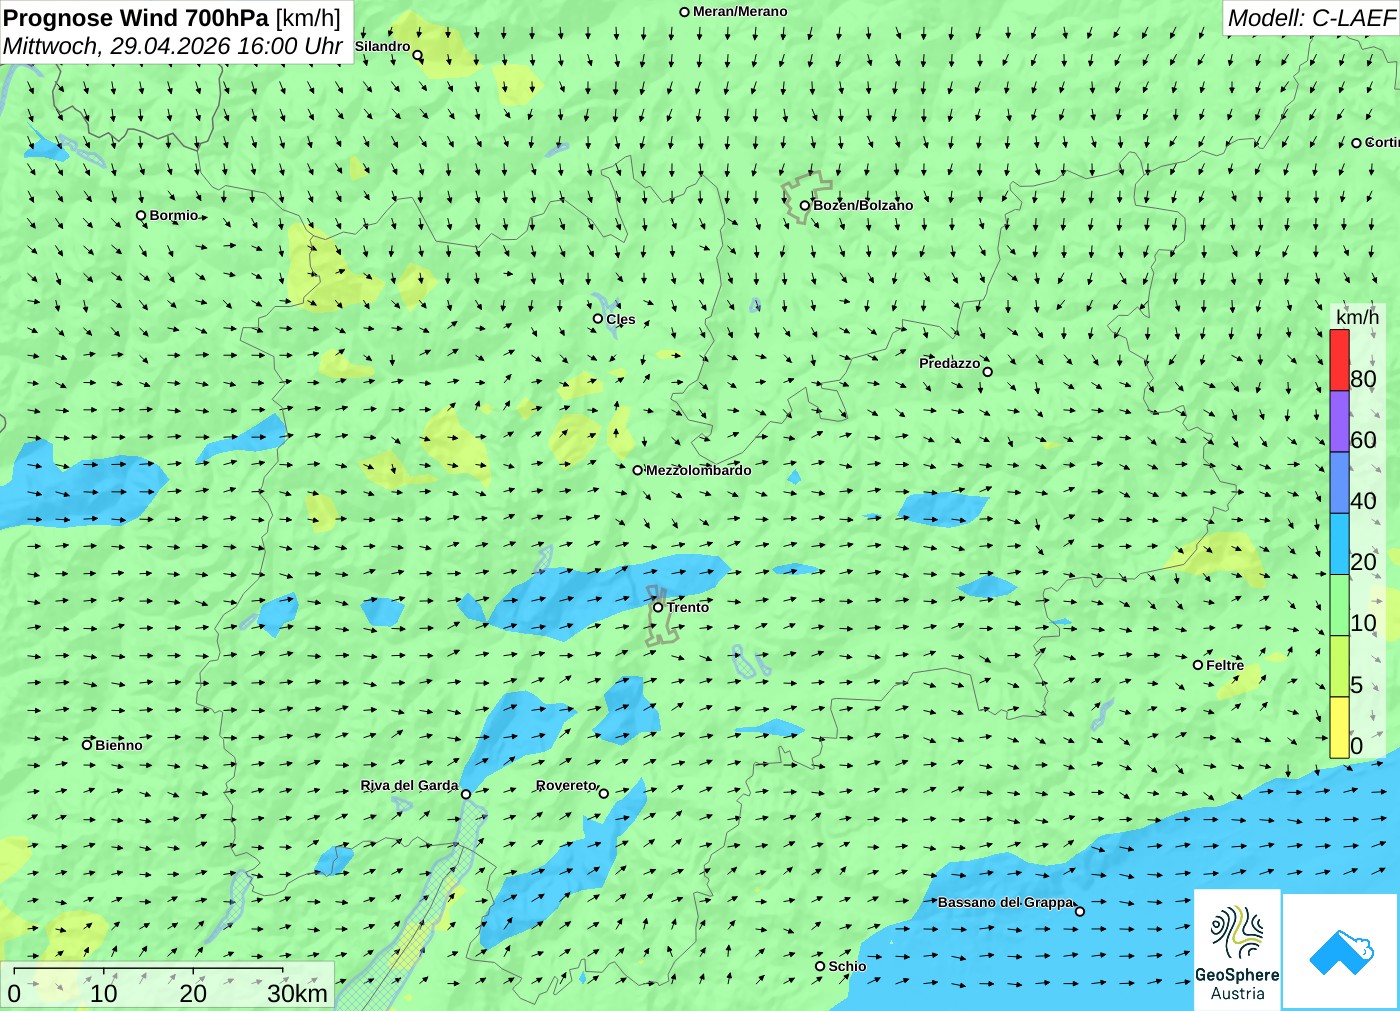The height and width of the screenshot is (1011, 1400).
Task: Click the Bienno map marker circle
Action: tap(87, 744)
